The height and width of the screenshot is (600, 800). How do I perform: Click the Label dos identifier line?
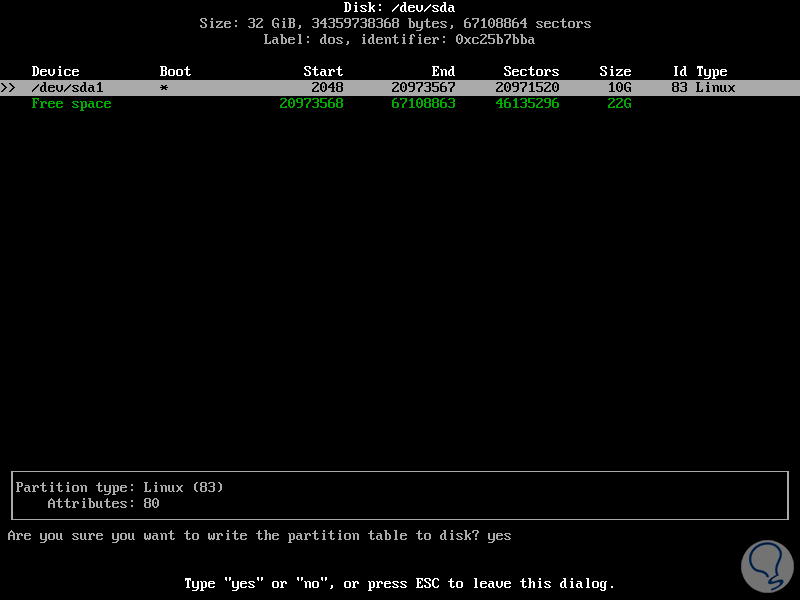[399, 39]
